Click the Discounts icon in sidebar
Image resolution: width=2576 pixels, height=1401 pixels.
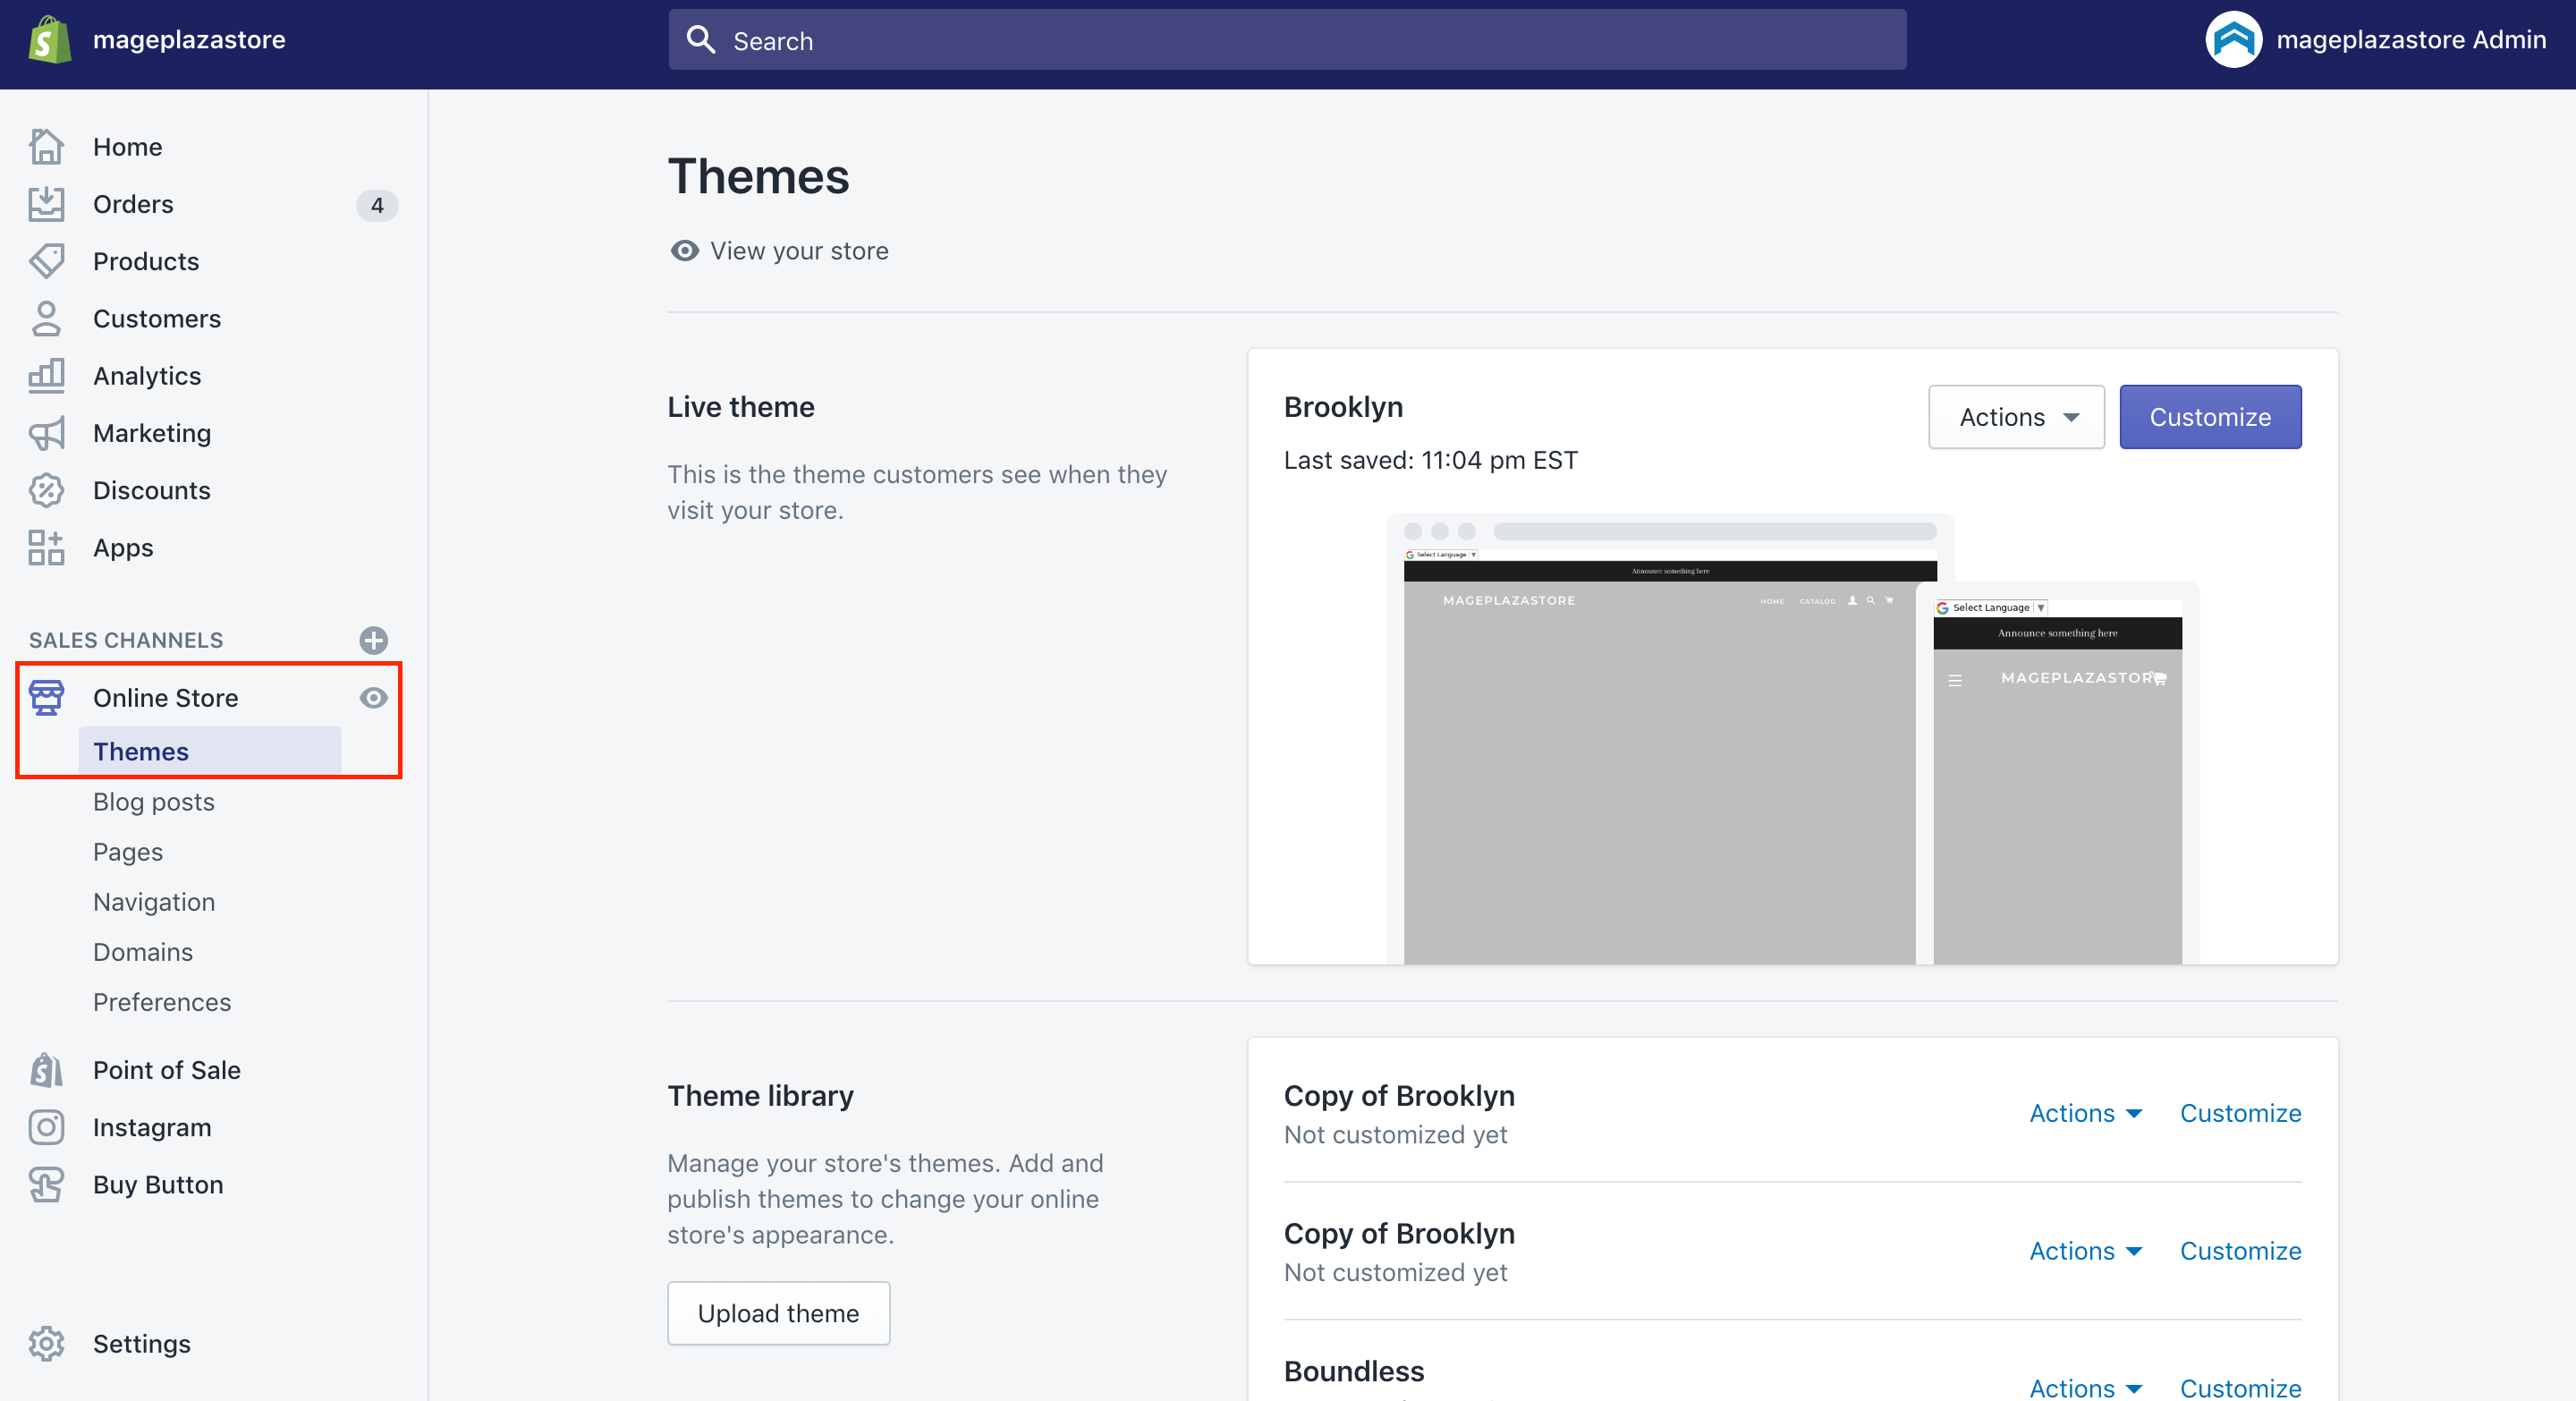point(47,490)
